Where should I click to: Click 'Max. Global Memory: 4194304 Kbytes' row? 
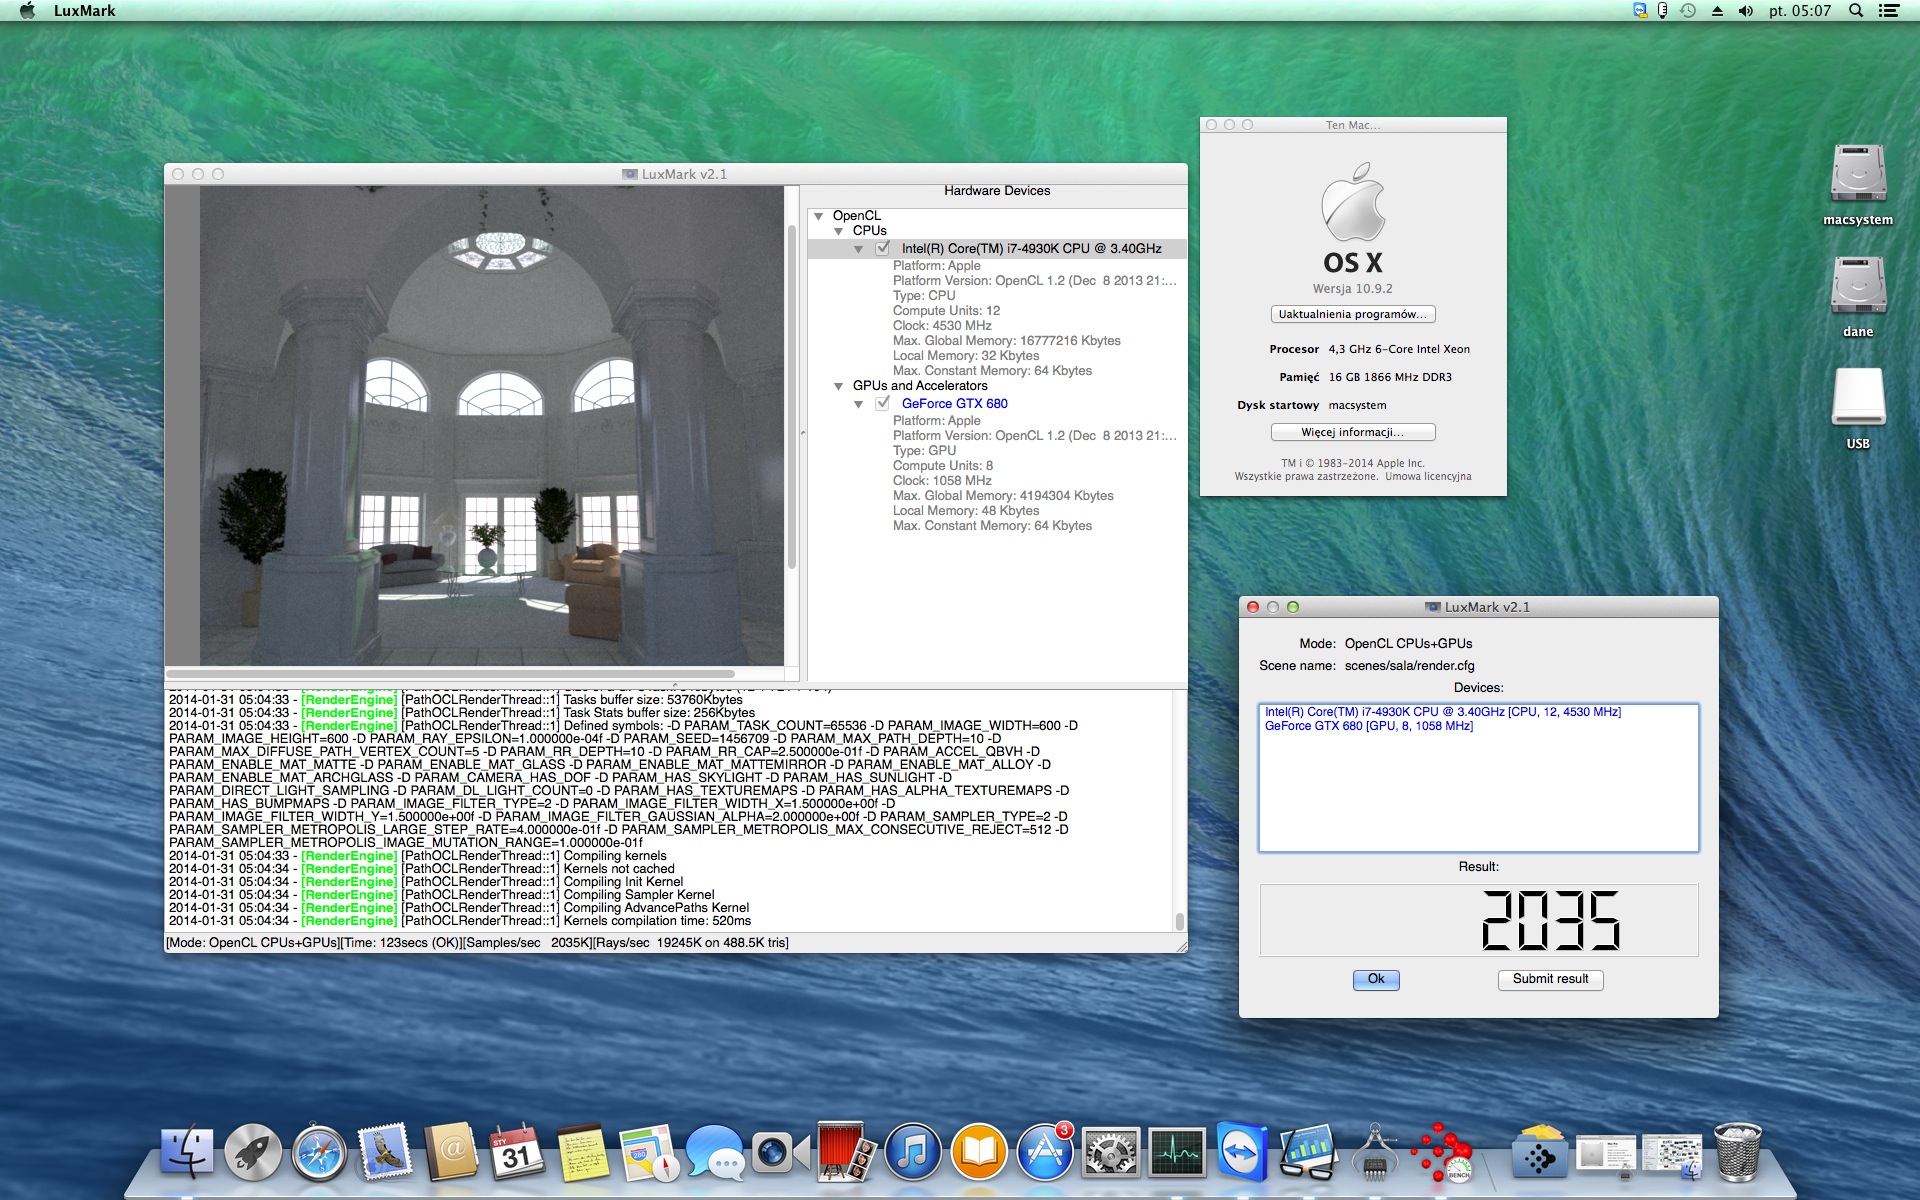click(1003, 496)
